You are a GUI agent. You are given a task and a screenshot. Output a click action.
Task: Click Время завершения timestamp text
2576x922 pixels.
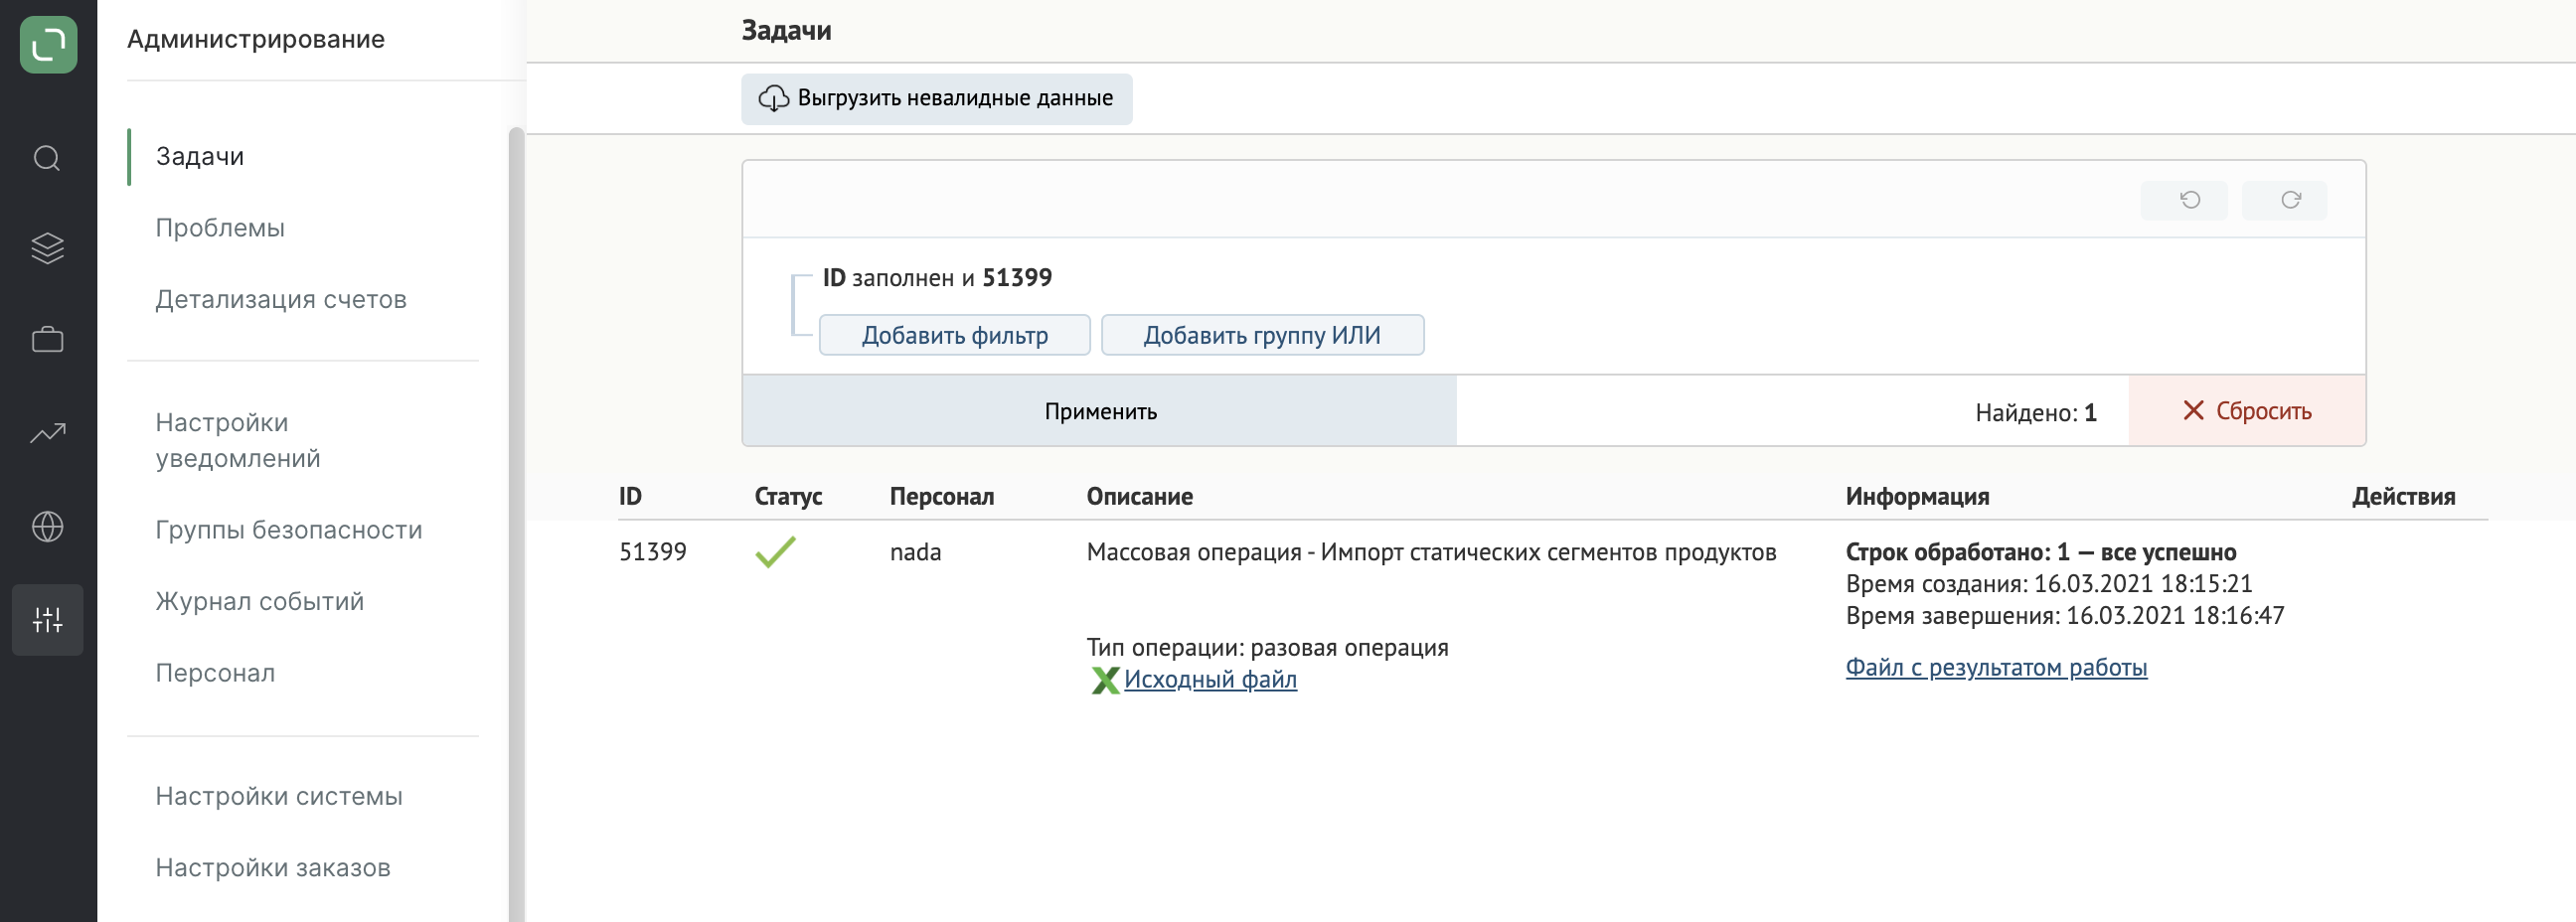click(x=2065, y=616)
